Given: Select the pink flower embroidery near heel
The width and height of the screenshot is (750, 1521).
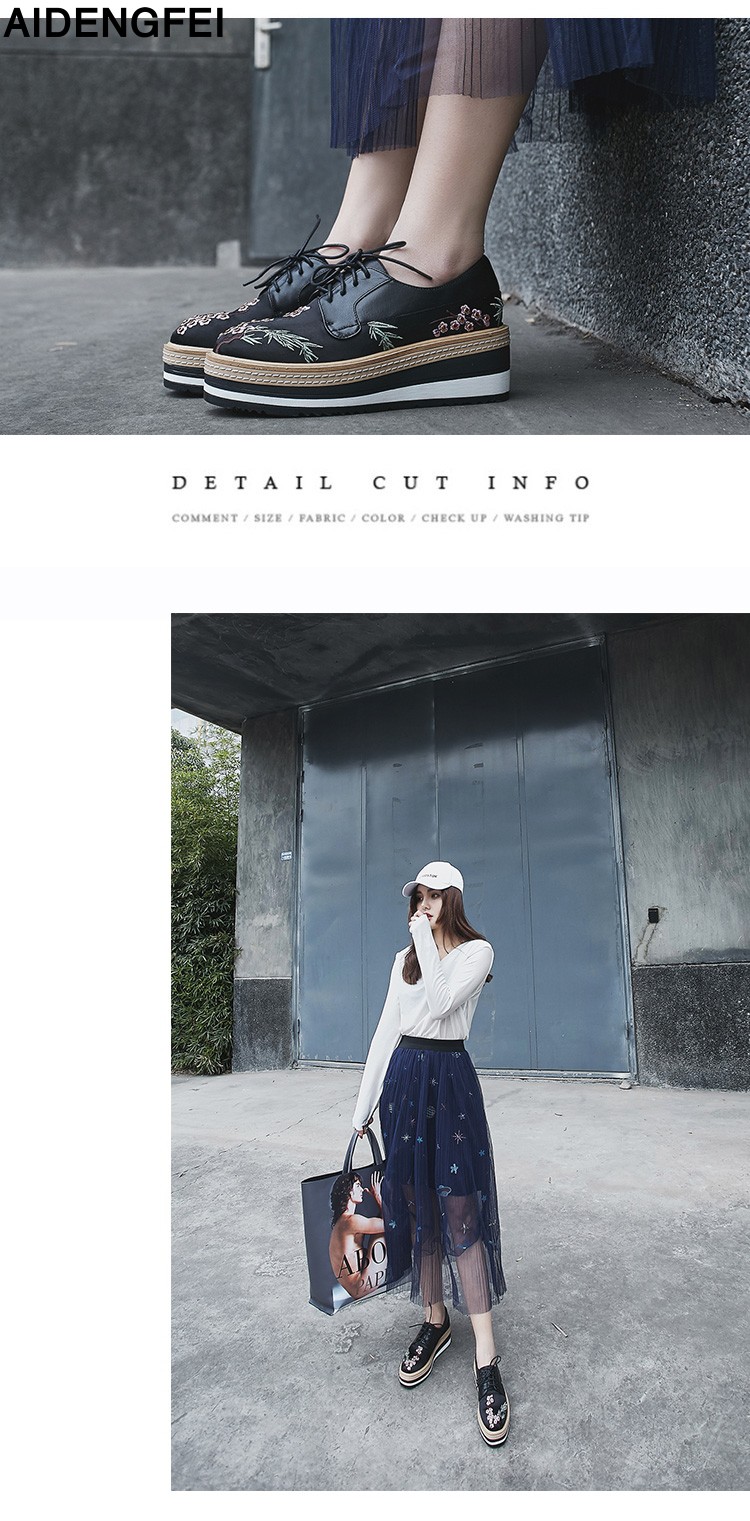Looking at the screenshot, I should pos(462,320).
